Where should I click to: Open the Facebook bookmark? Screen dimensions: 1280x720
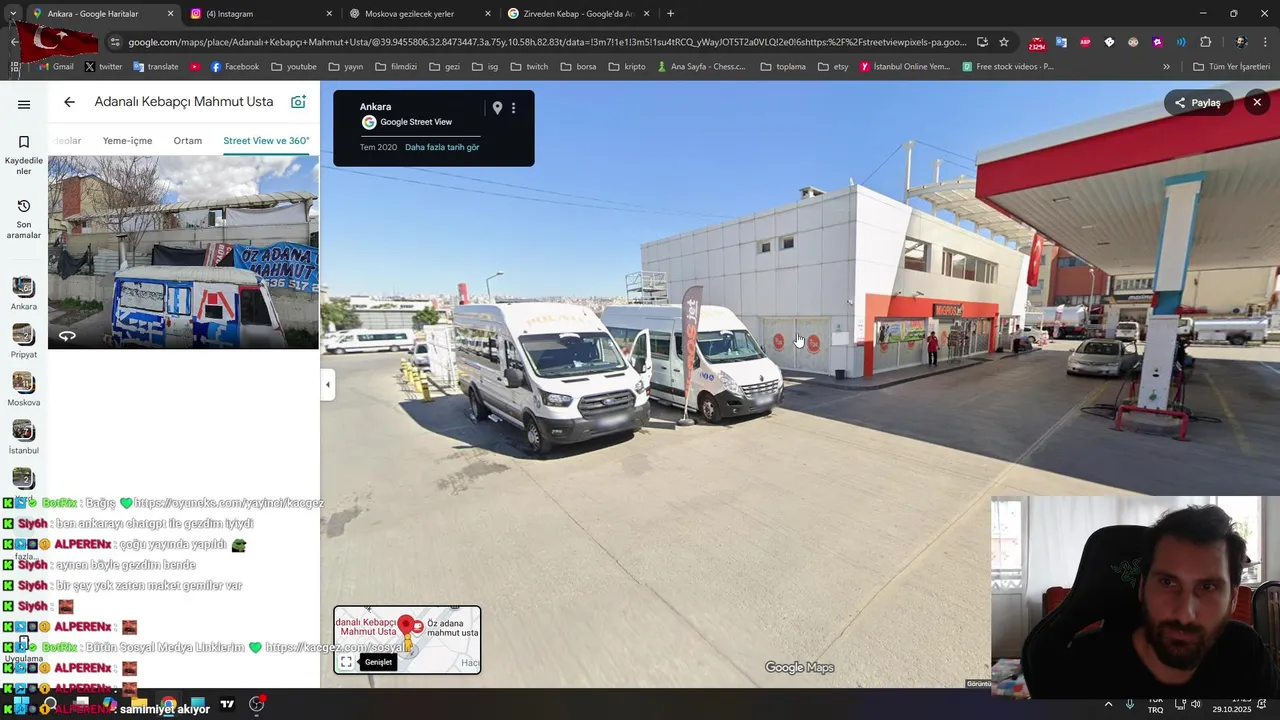235,67
